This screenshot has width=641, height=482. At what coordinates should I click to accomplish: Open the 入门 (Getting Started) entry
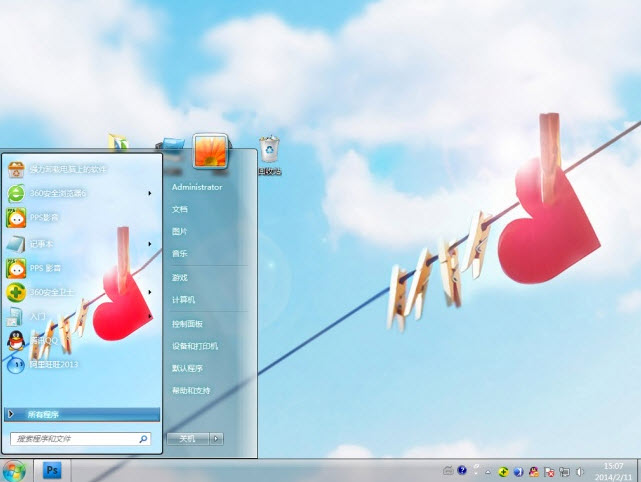click(x=82, y=316)
